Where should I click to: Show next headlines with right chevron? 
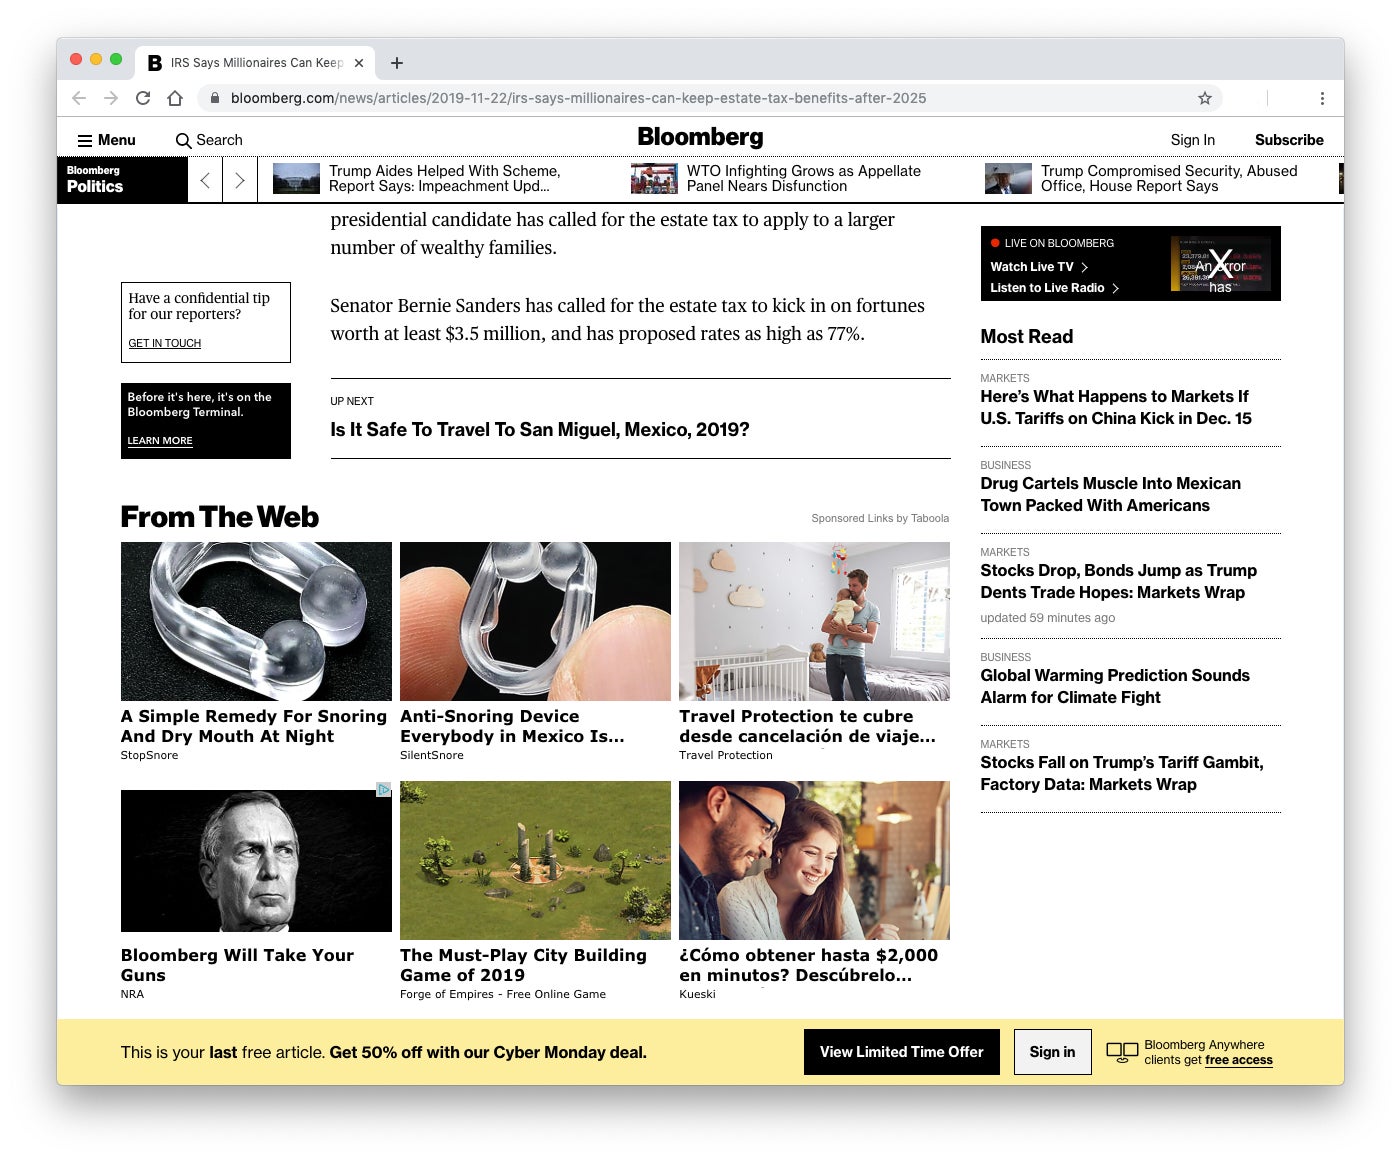pyautogui.click(x=239, y=180)
